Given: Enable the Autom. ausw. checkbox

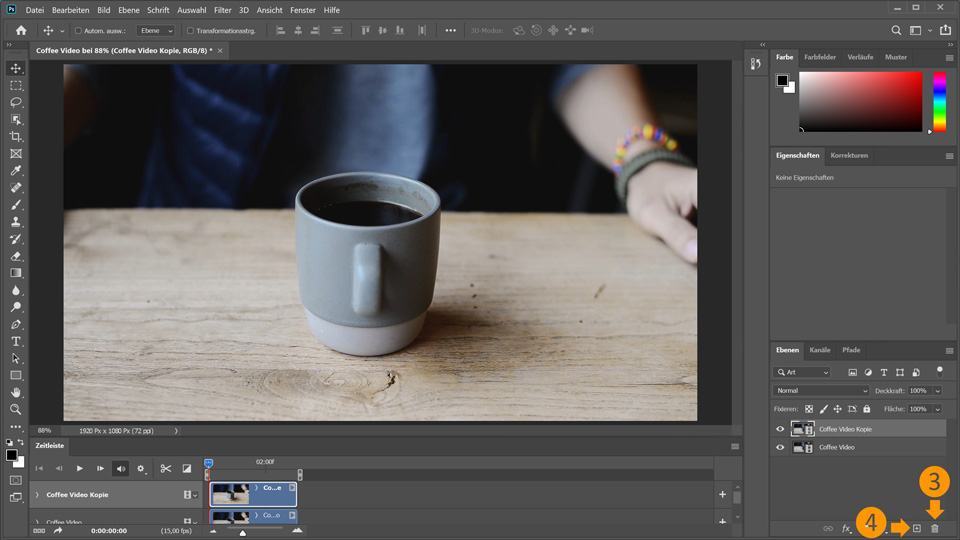Looking at the screenshot, I should click(79, 31).
